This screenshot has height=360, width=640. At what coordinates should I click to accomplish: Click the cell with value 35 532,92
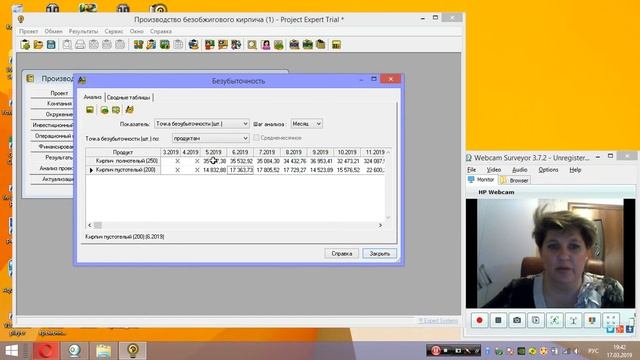(240, 161)
